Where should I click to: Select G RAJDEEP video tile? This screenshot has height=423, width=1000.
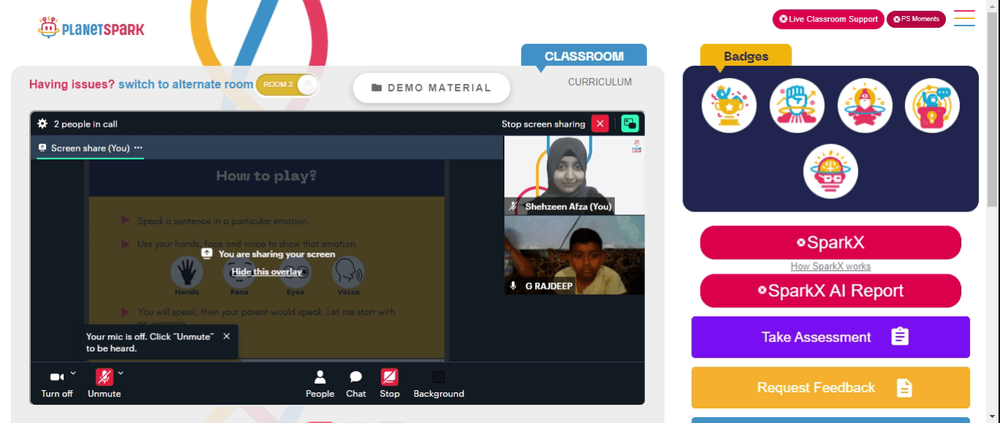pyautogui.click(x=574, y=255)
